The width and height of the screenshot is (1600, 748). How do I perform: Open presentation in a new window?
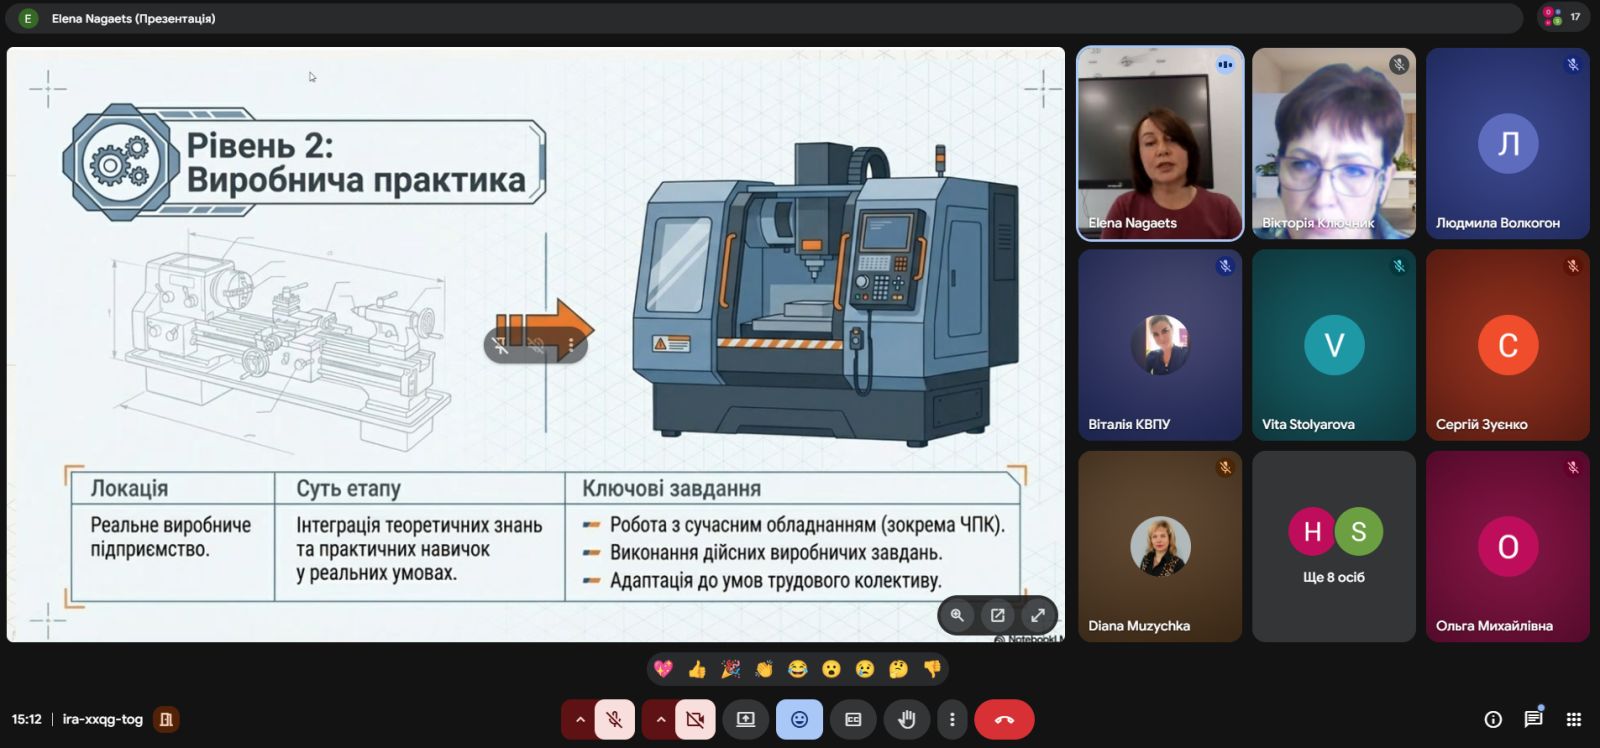[997, 615]
